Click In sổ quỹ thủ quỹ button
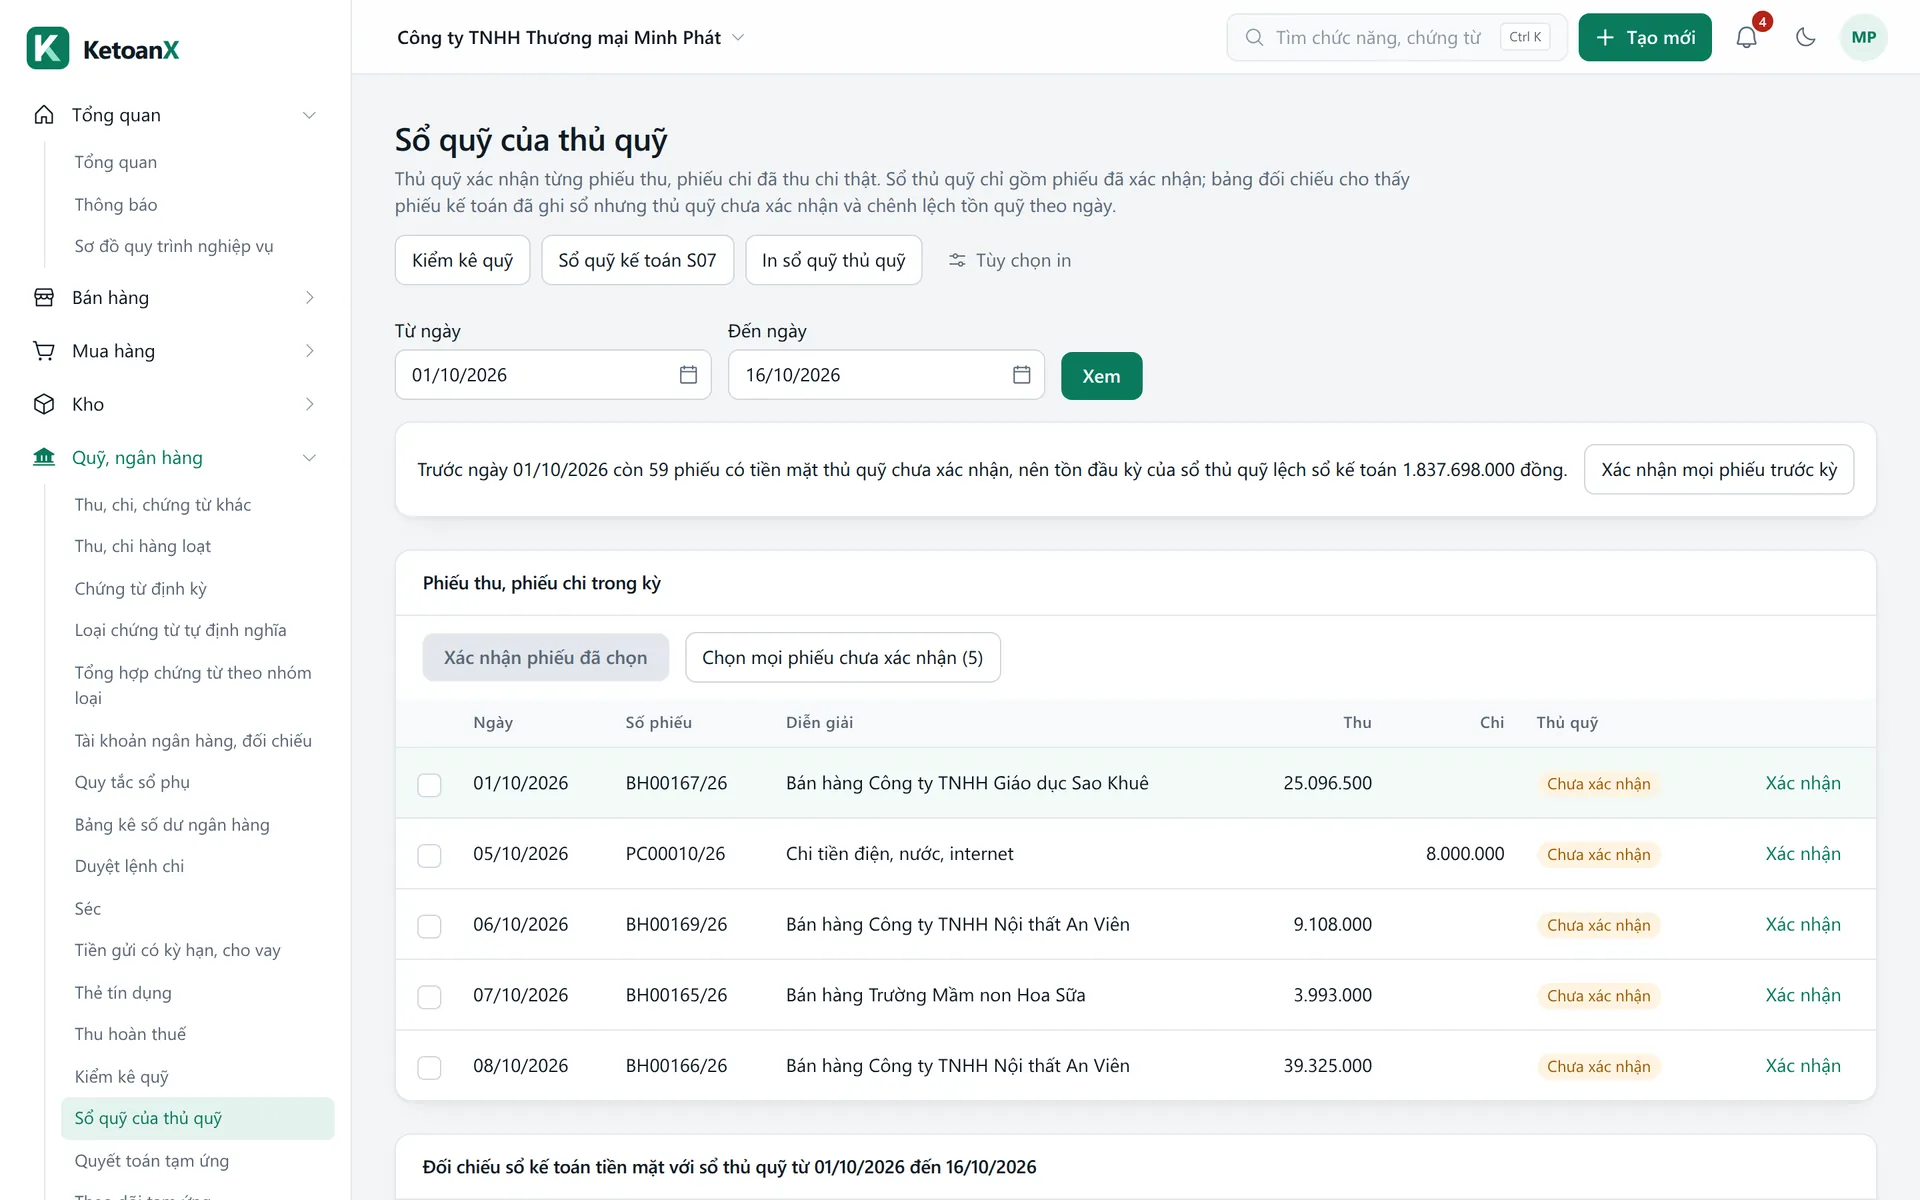 [x=833, y=260]
